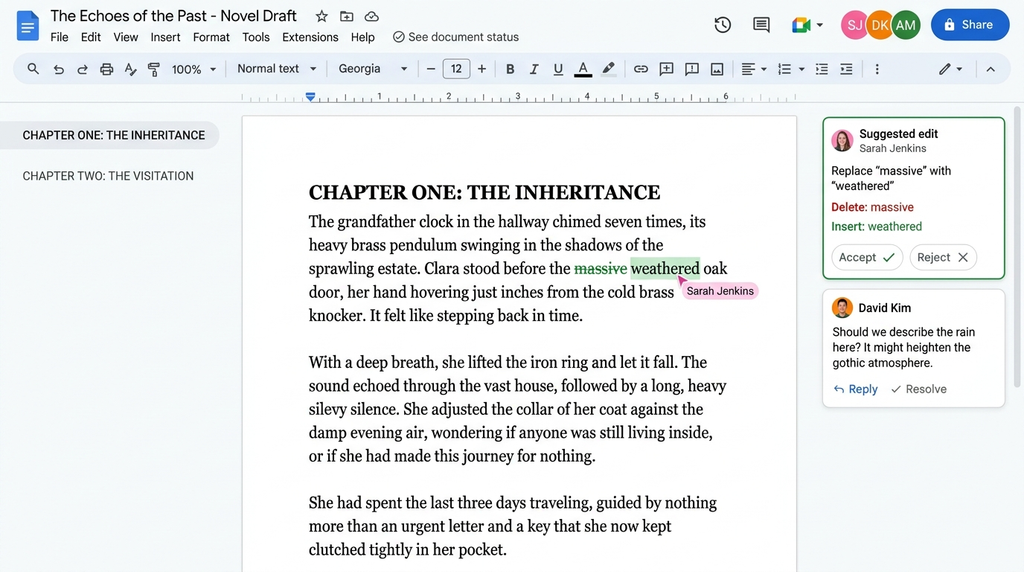Open the Tools menu
The height and width of the screenshot is (572, 1024).
[x=256, y=37]
